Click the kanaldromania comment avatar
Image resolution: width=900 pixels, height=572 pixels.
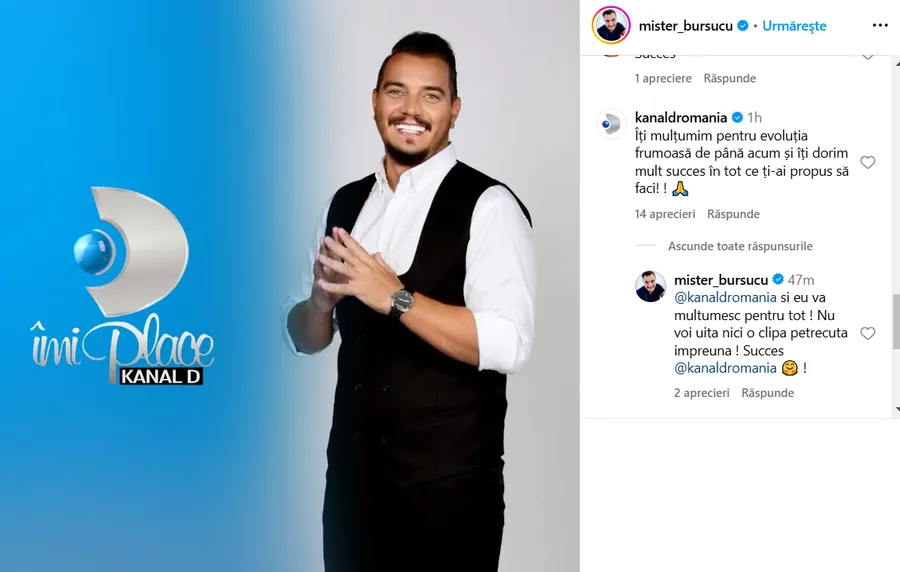pyautogui.click(x=611, y=123)
